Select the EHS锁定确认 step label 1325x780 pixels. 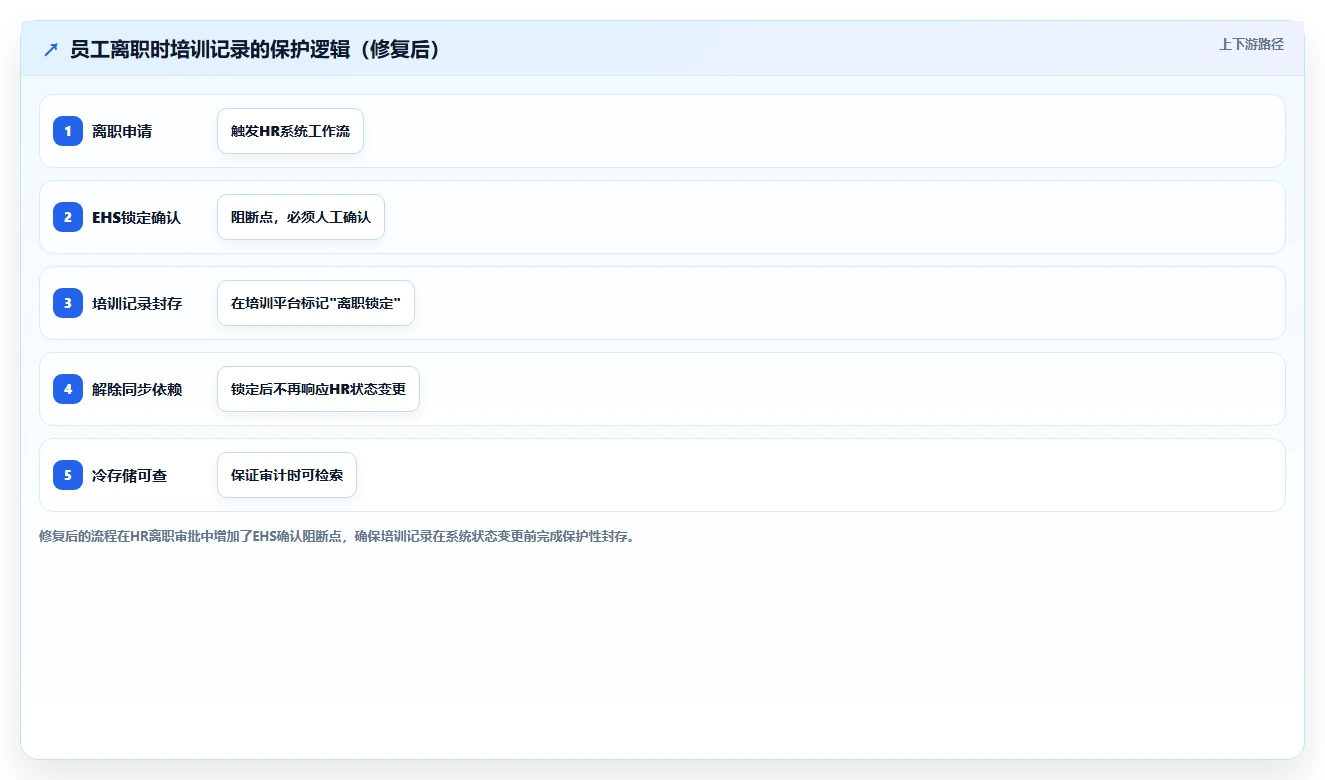pyautogui.click(x=136, y=217)
